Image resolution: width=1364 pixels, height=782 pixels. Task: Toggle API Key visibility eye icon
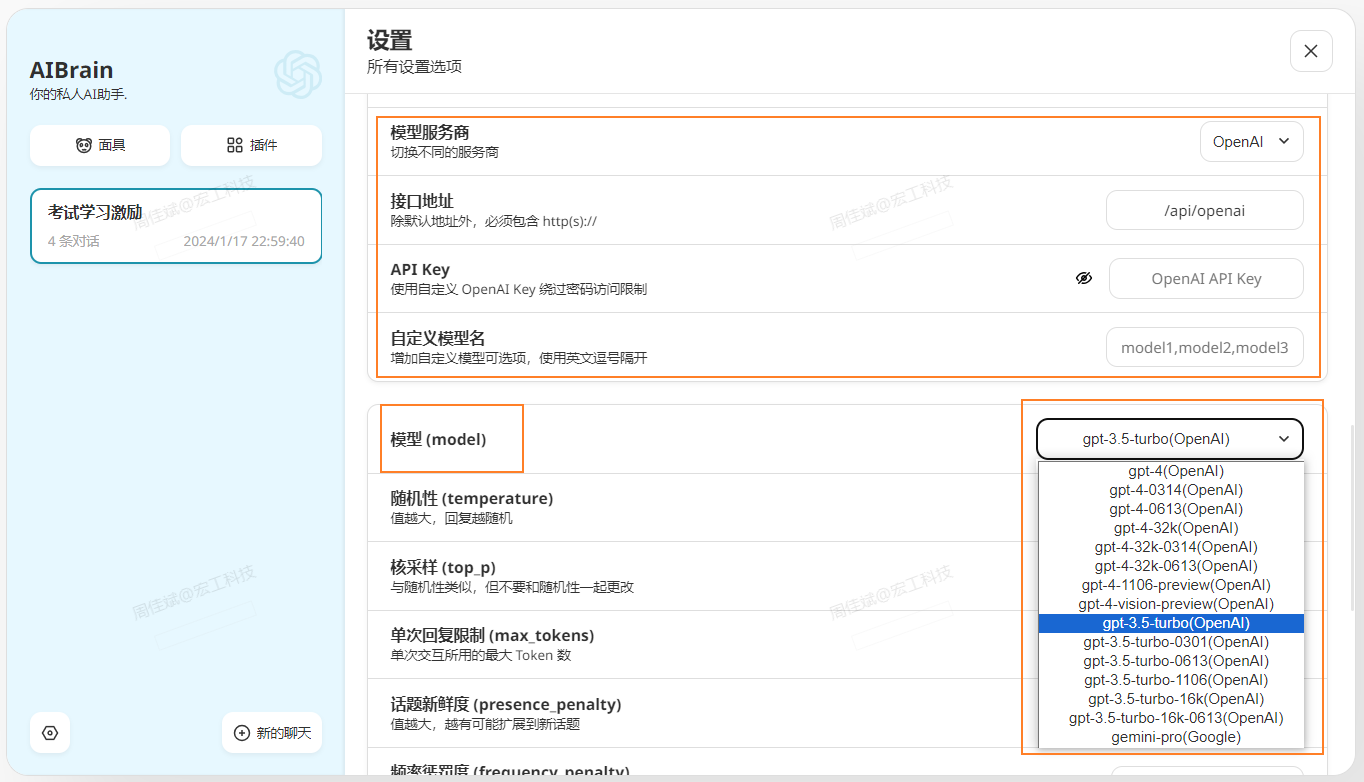(x=1084, y=278)
